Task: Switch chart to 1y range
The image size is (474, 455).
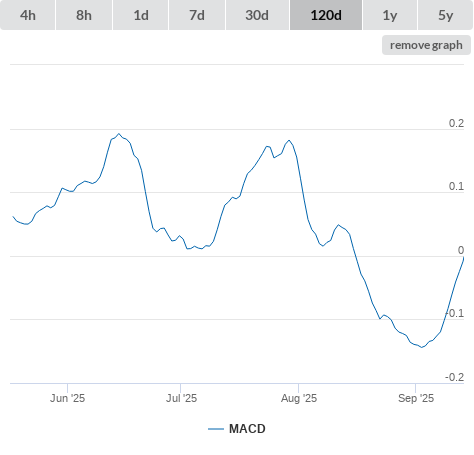Action: pyautogui.click(x=390, y=15)
